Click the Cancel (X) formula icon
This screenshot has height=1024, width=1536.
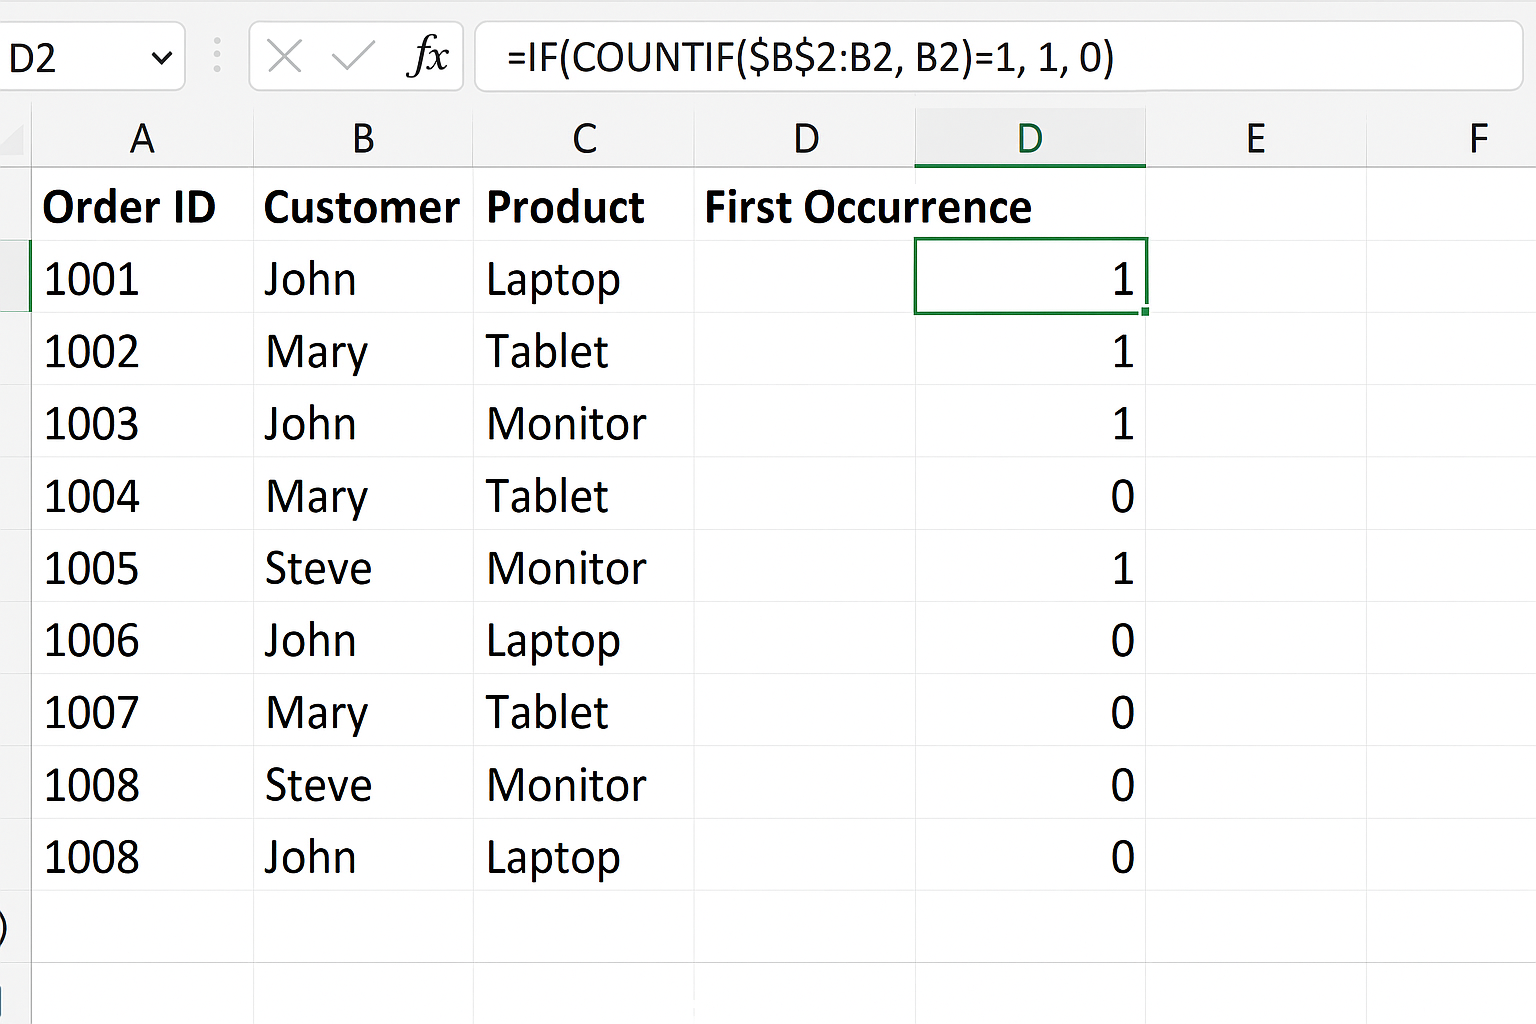pos(285,57)
